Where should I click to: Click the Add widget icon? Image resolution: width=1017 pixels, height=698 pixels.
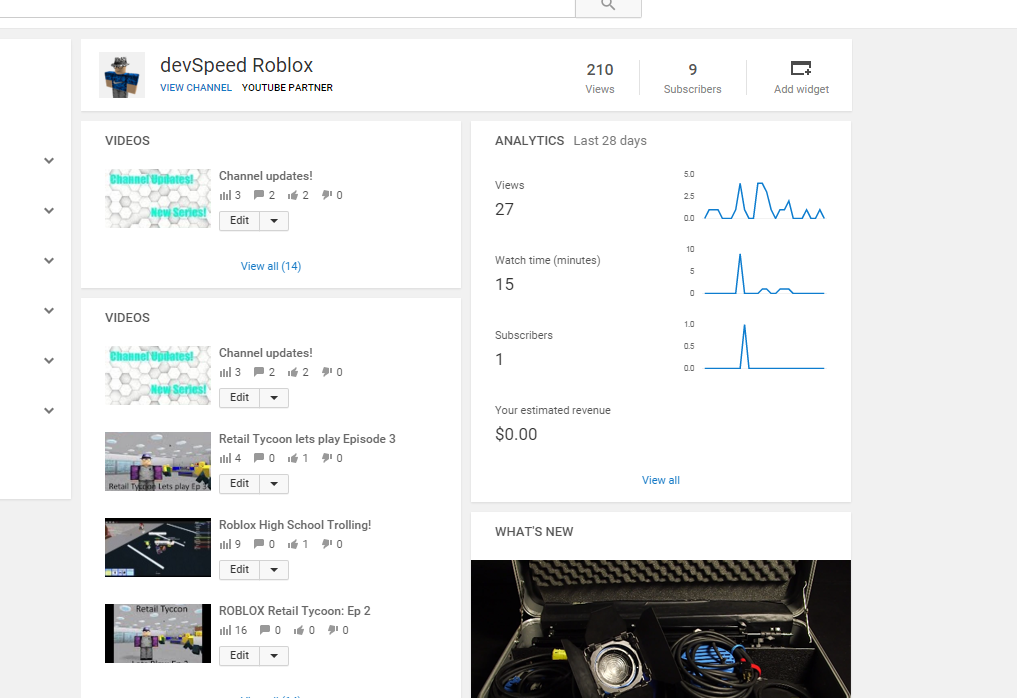tap(801, 68)
